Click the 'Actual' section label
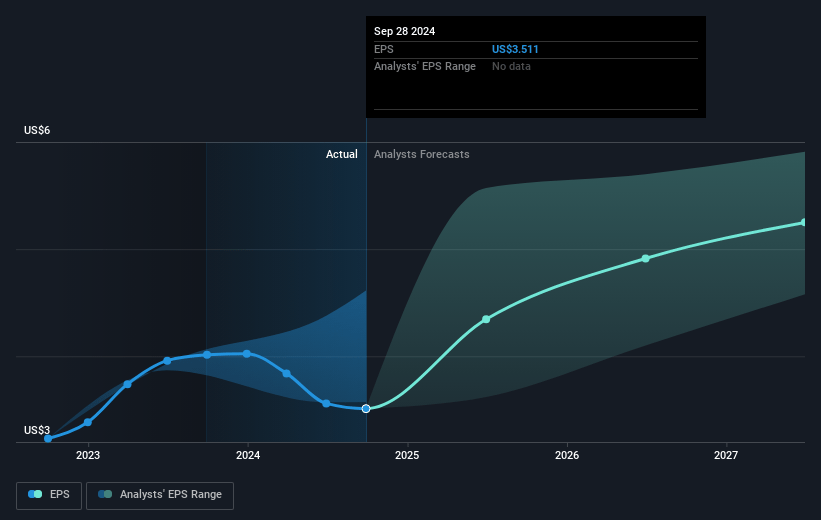Image resolution: width=821 pixels, height=520 pixels. (341, 154)
